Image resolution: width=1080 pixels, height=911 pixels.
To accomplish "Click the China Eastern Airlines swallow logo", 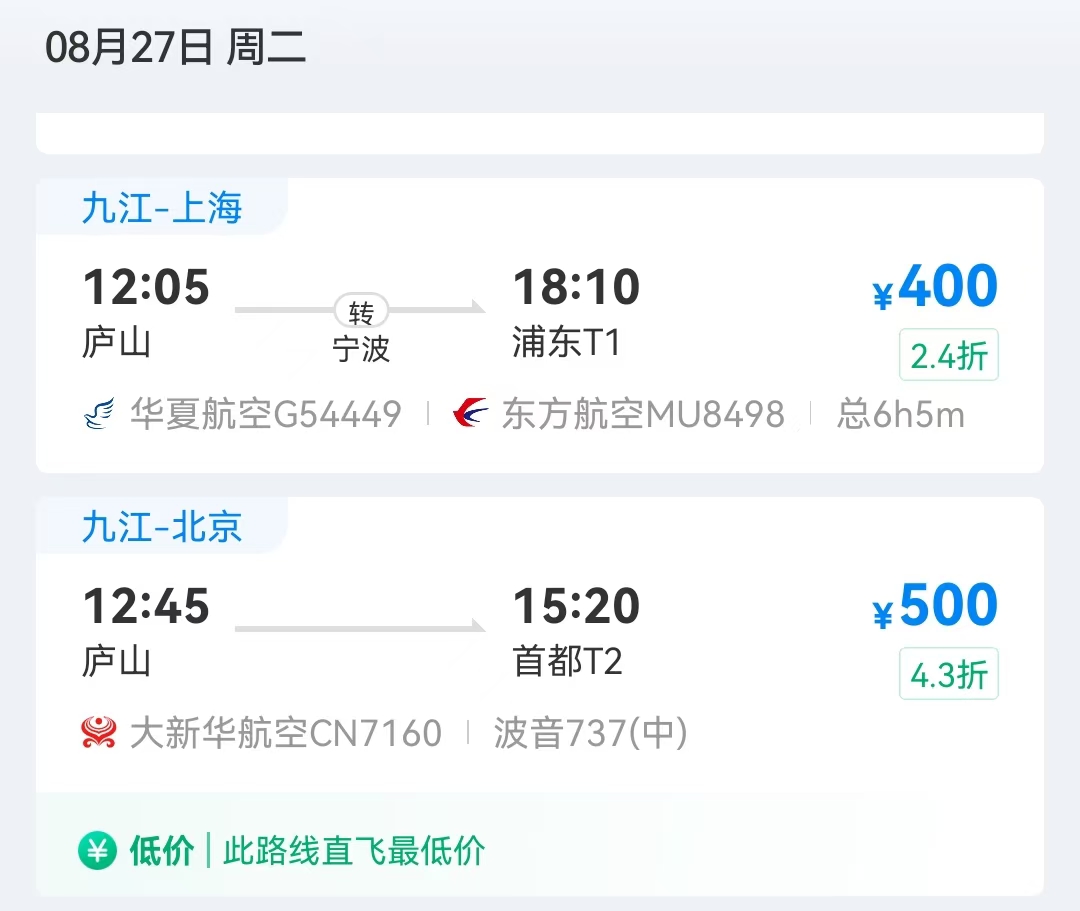I will click(x=470, y=413).
